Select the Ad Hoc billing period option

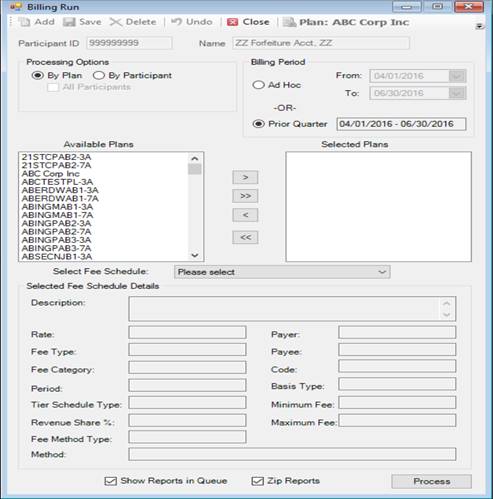pos(258,85)
